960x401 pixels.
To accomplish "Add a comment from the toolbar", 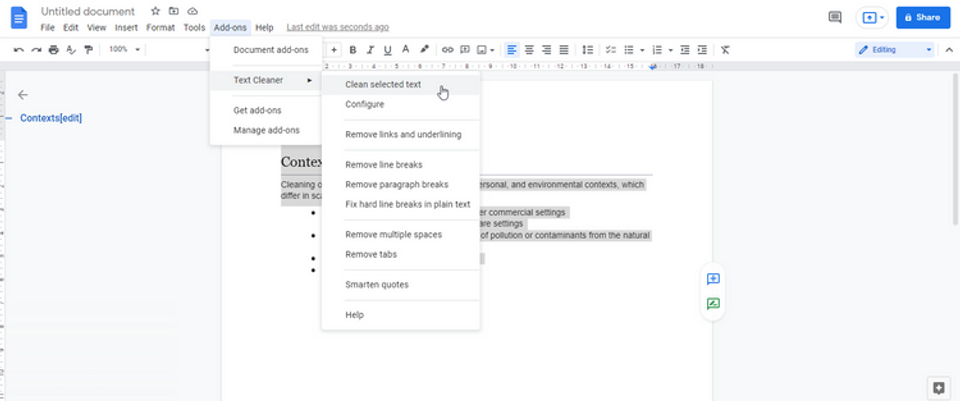I will (465, 50).
